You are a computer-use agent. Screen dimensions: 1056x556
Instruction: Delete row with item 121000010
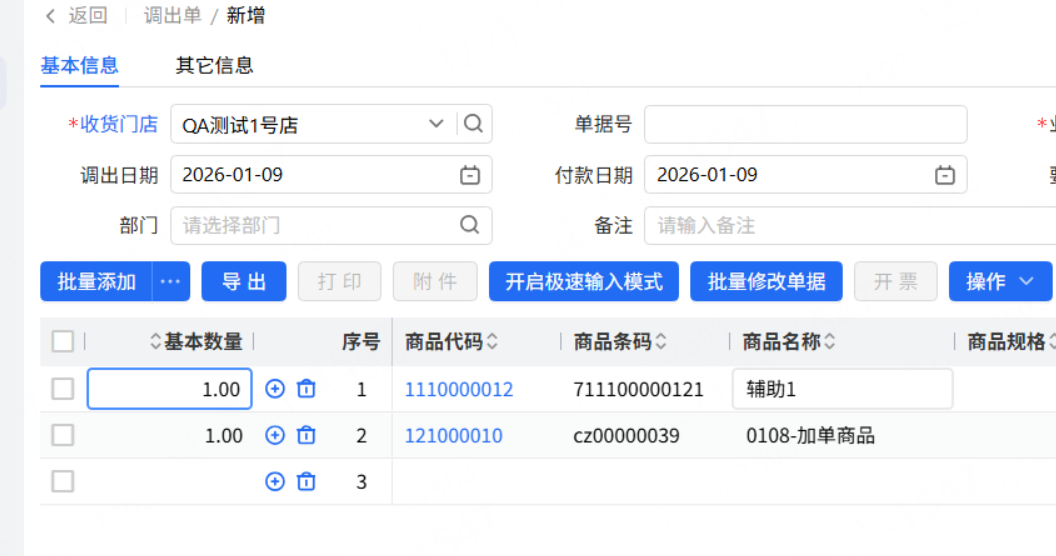coord(306,435)
